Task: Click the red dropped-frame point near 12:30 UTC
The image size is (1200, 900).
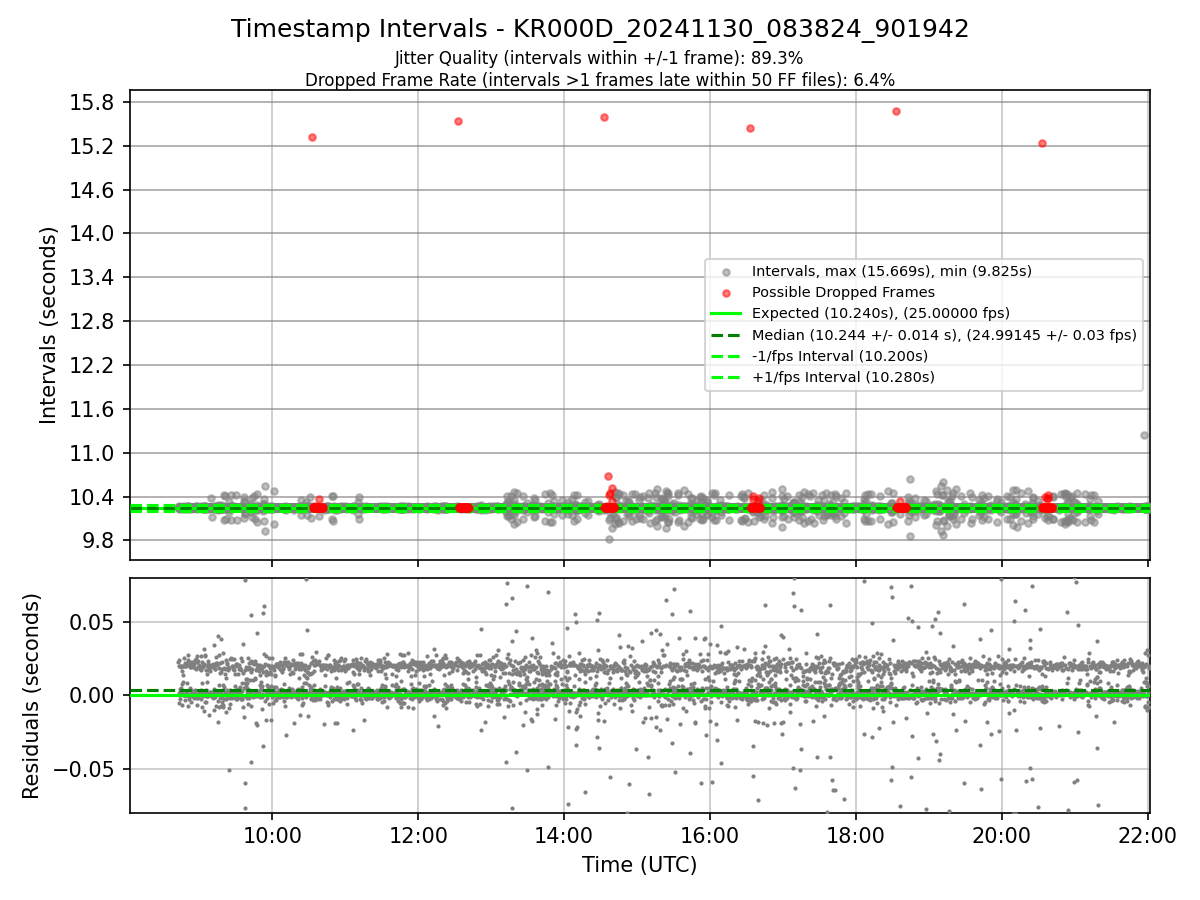Action: point(458,121)
